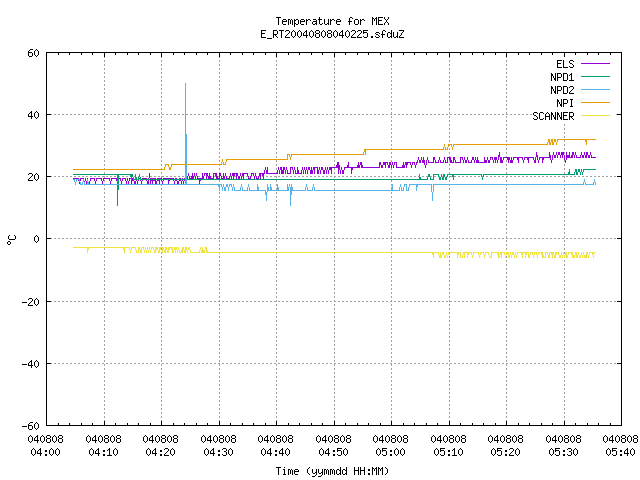The image size is (640, 480).
Task: Click the blue NPD2 legend line sample
Action: click(595, 90)
